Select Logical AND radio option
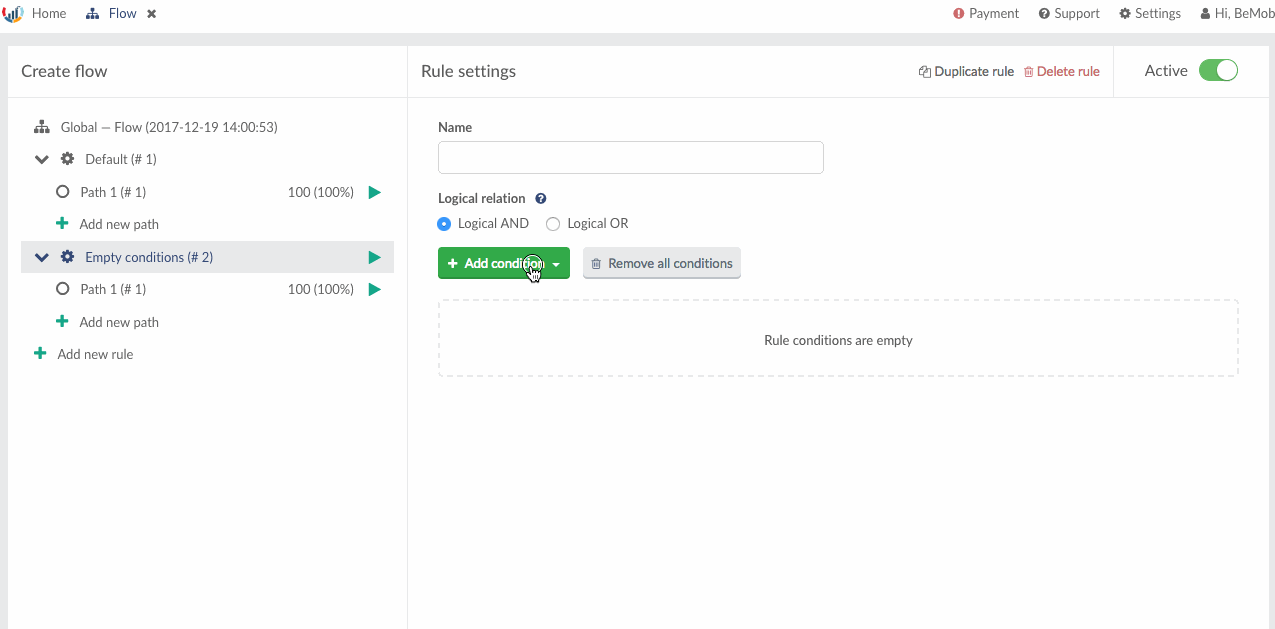This screenshot has width=1275, height=629. click(x=444, y=224)
